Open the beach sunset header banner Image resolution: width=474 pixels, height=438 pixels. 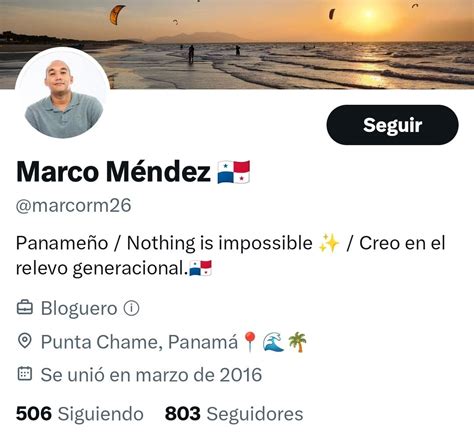[x=237, y=44]
